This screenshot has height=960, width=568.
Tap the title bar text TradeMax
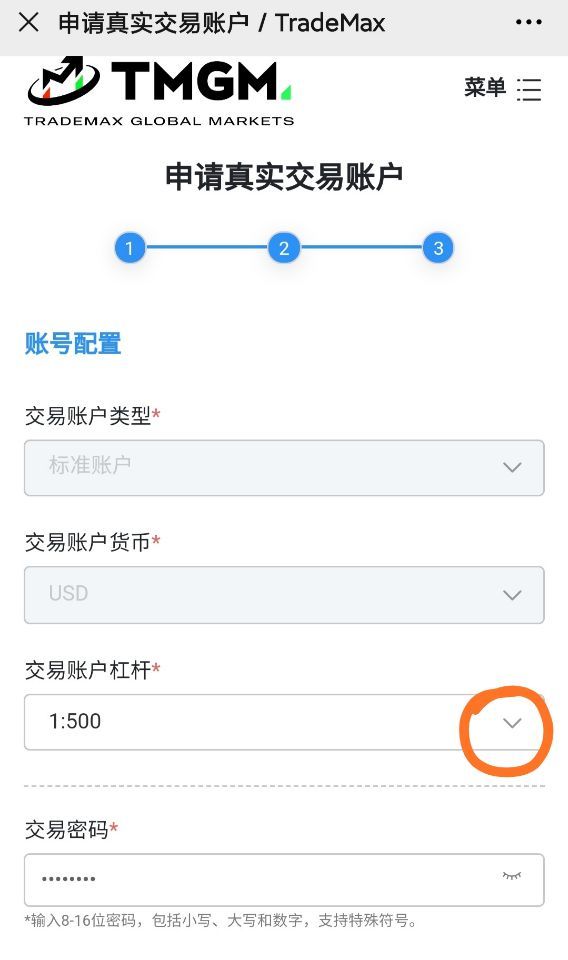click(x=330, y=23)
